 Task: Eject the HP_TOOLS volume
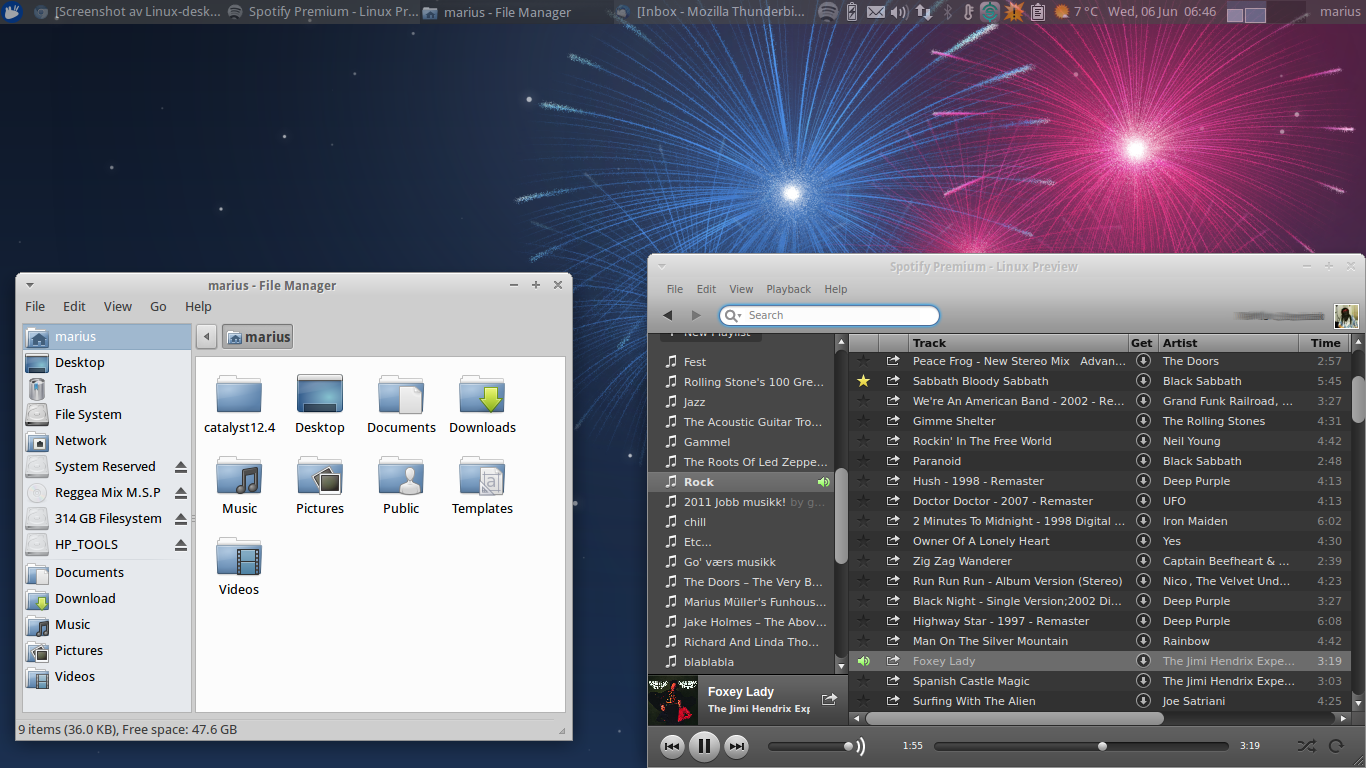[181, 545]
